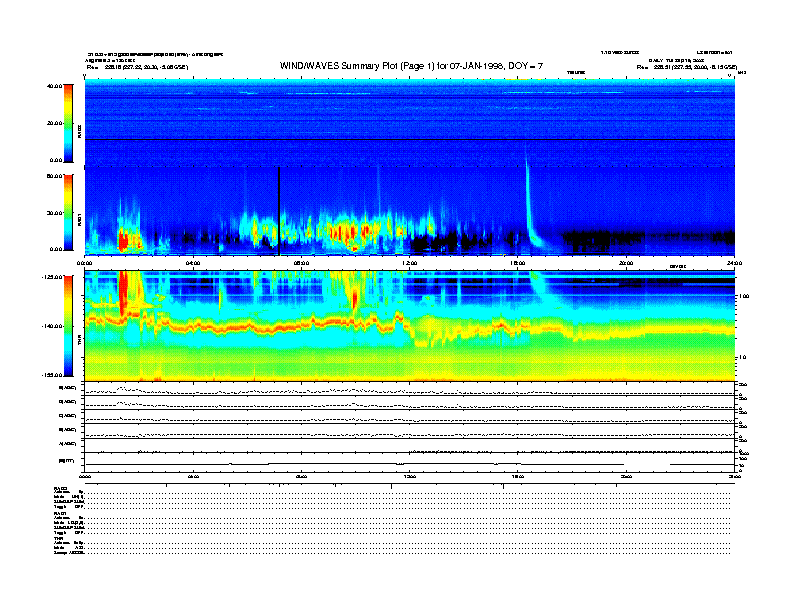Click the 20:00 tick label under RAD1 spectrogram
Image resolution: width=792 pixels, height=612 pixels.
626,263
